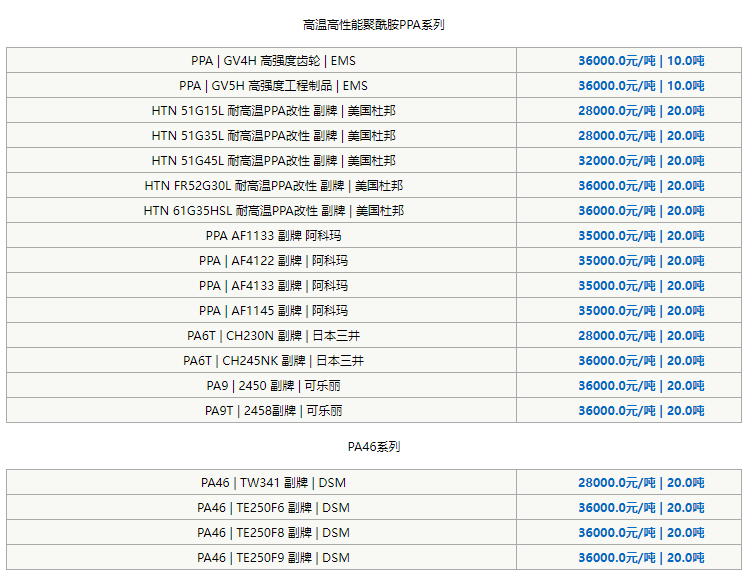Click PA46 TE250F6 副牌 DSM product name
The height and width of the screenshot is (577, 750).
[x=273, y=508]
